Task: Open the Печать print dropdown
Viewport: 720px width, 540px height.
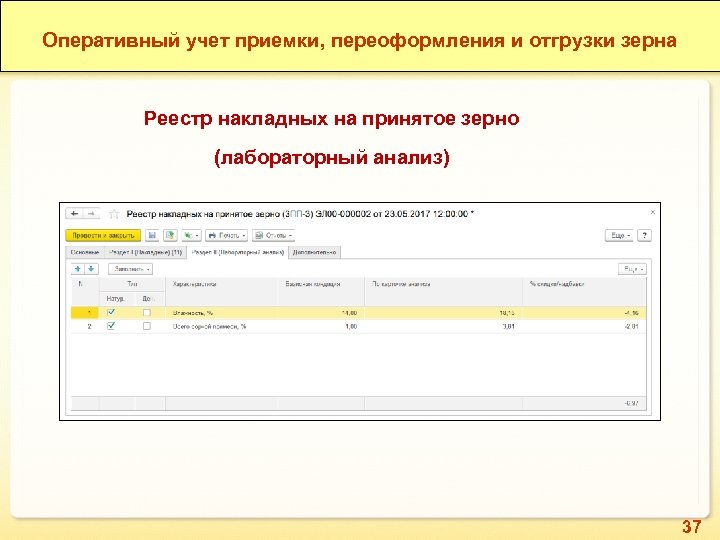Action: tap(226, 236)
